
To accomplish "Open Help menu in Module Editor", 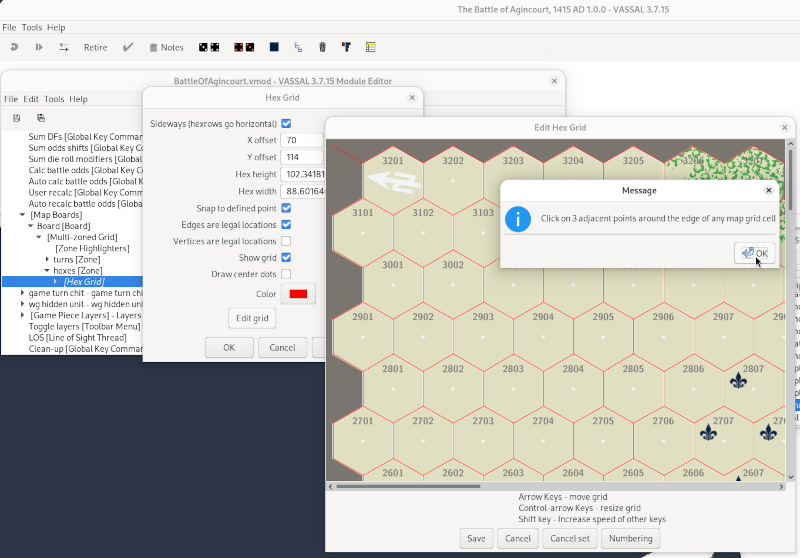I will point(79,99).
